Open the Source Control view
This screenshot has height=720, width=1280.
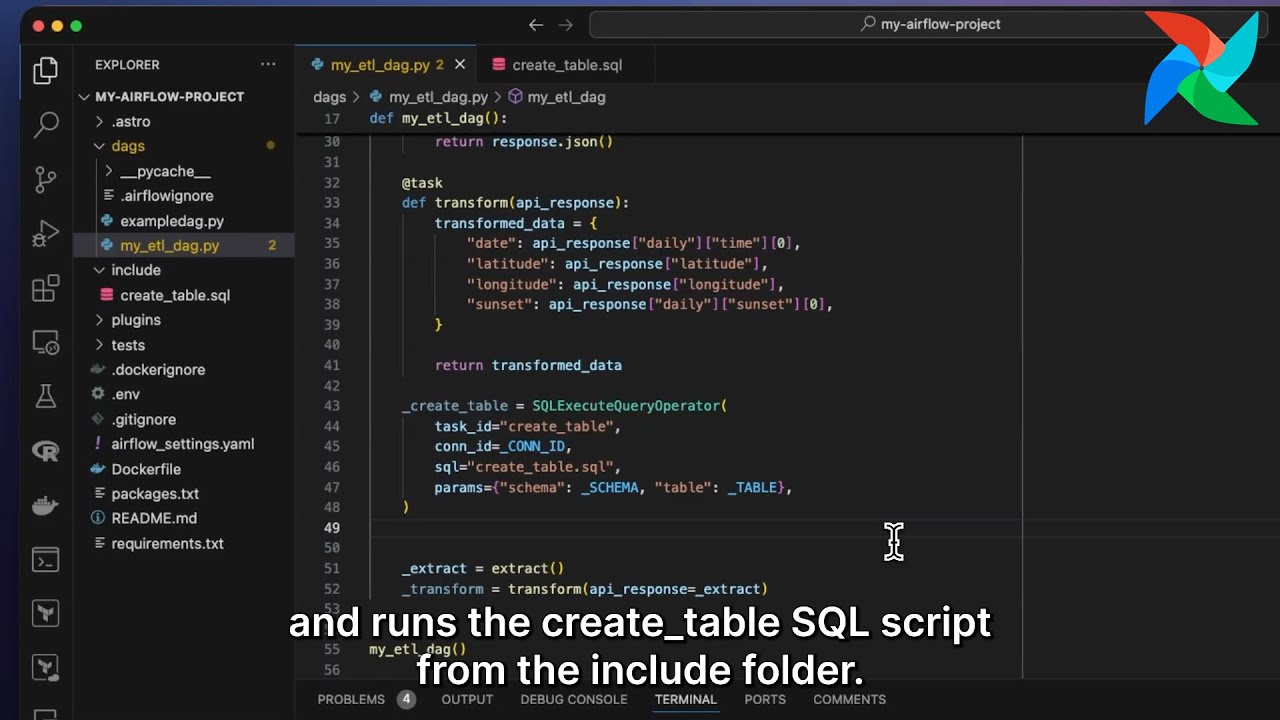click(45, 180)
